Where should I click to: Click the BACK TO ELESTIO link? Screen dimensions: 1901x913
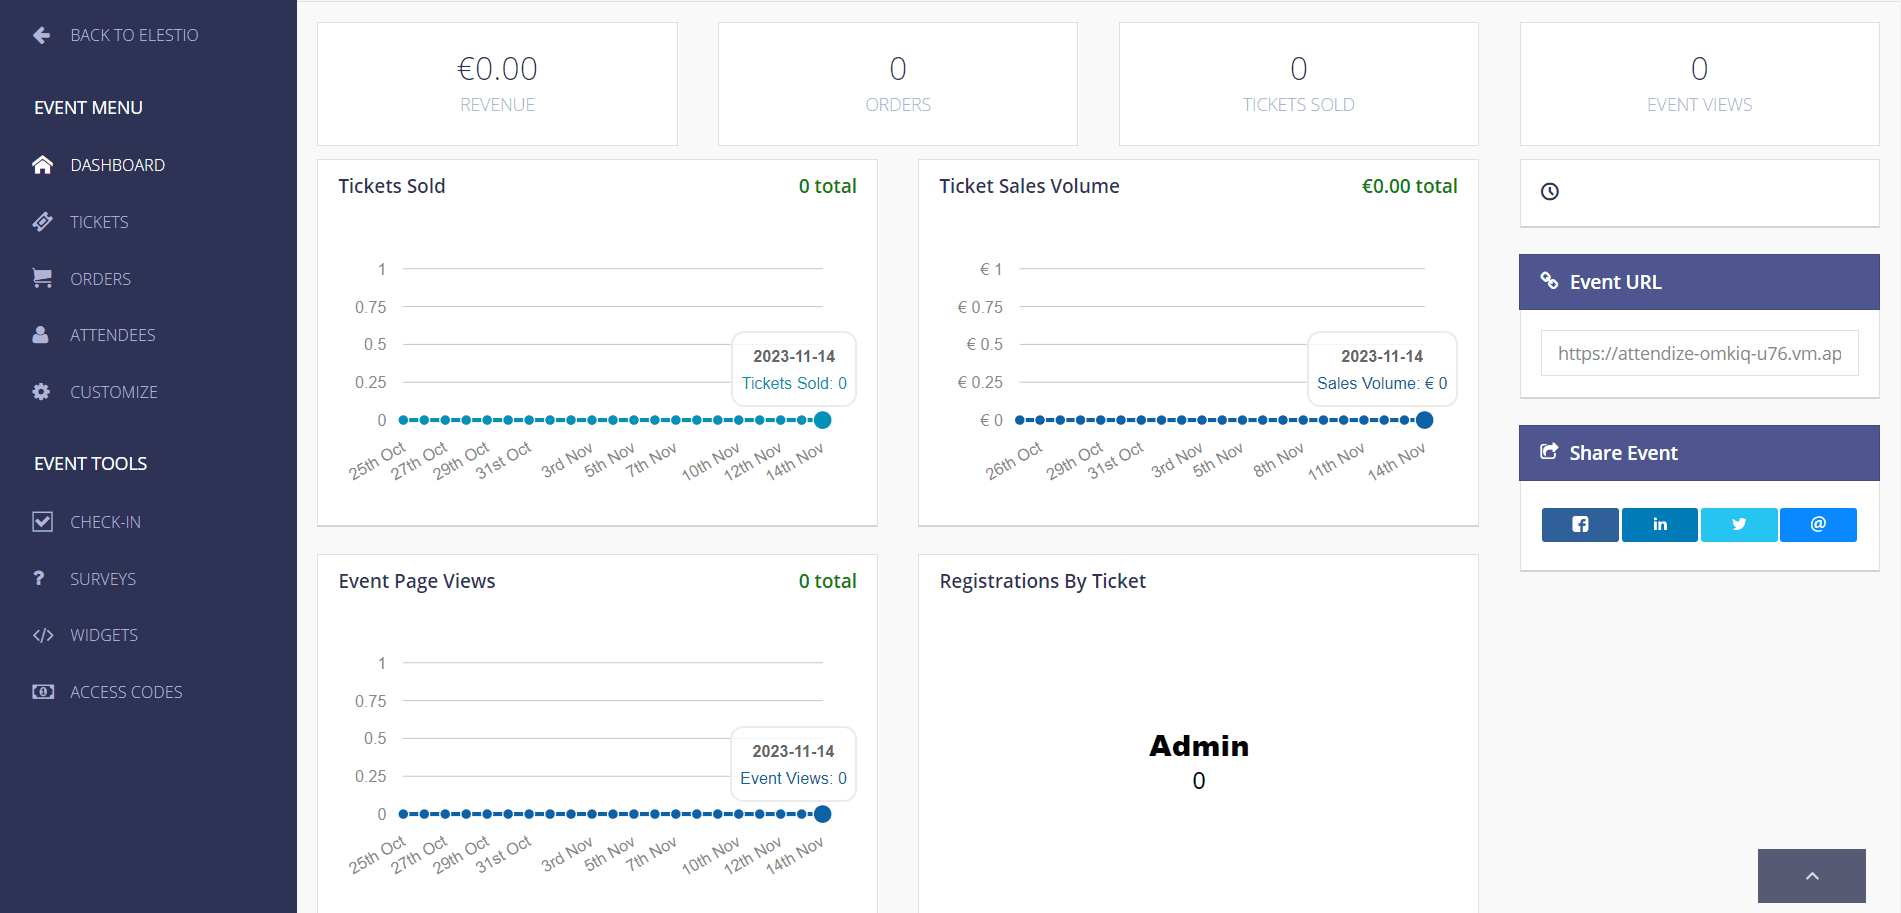click(135, 34)
